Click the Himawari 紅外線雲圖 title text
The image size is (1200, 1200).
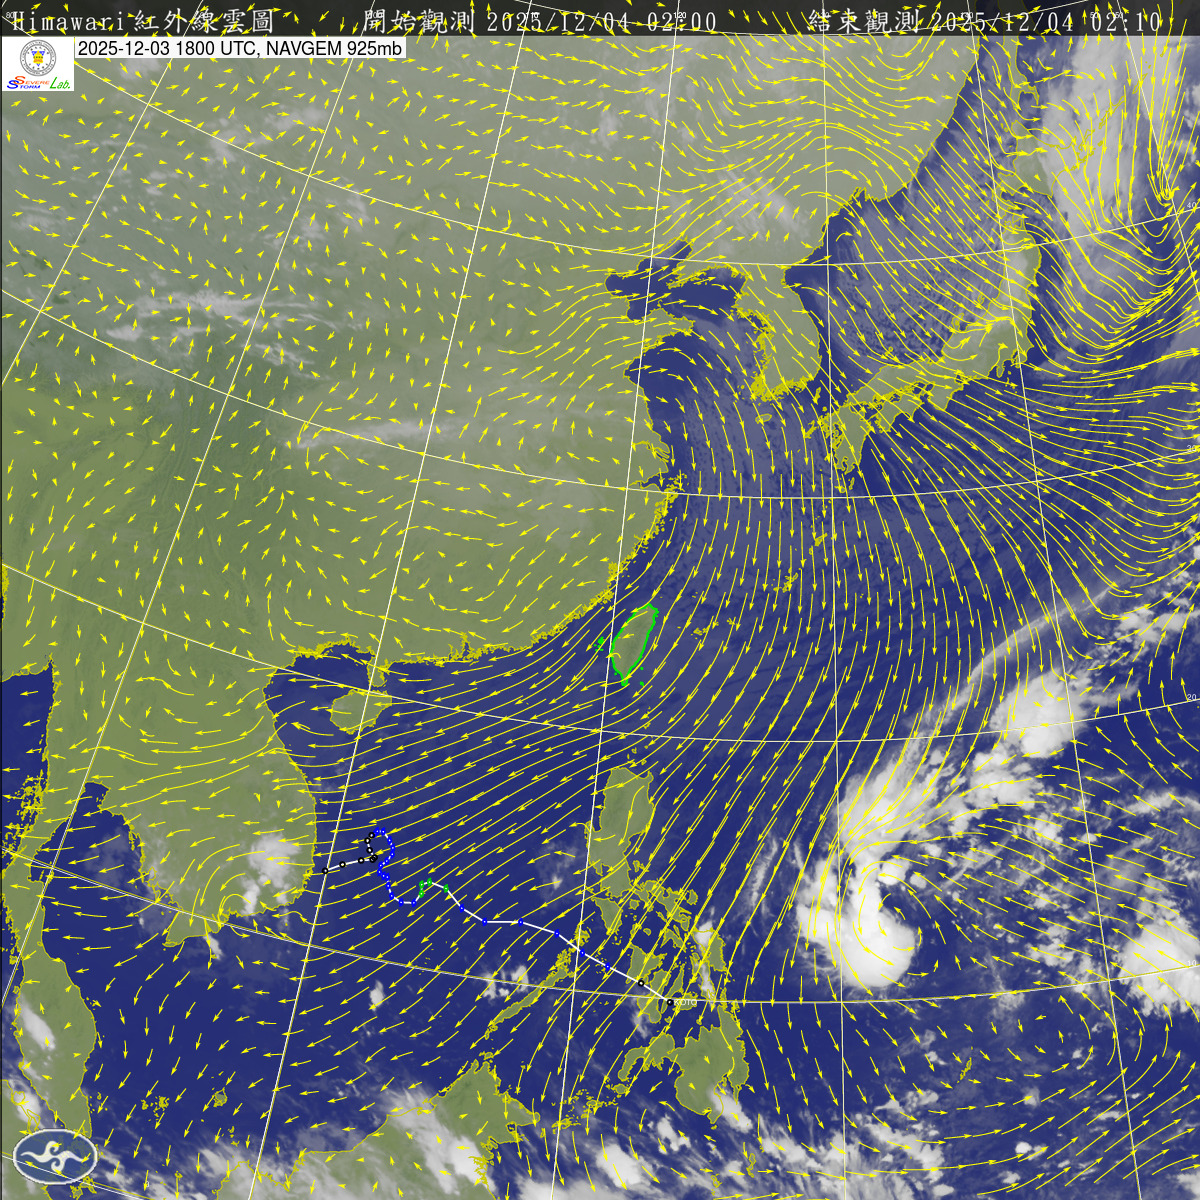[x=138, y=21]
